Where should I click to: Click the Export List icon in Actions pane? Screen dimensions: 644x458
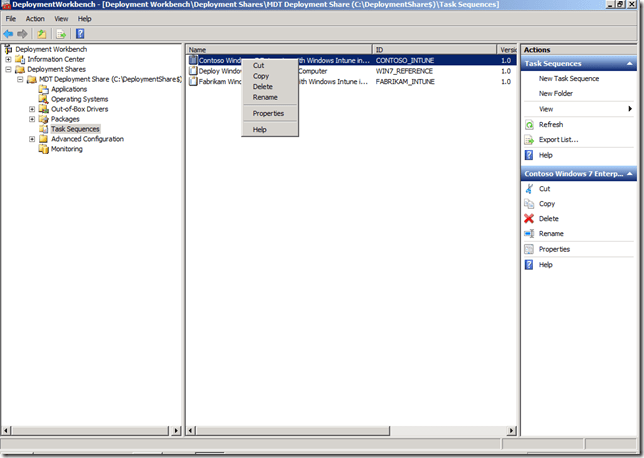coord(529,140)
